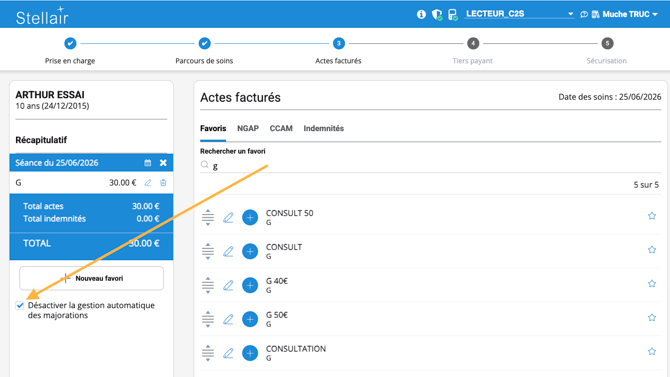Viewport: 670px width, 377px height.
Task: Add CONSULT 50 favorite with plus icon
Action: coord(250,218)
